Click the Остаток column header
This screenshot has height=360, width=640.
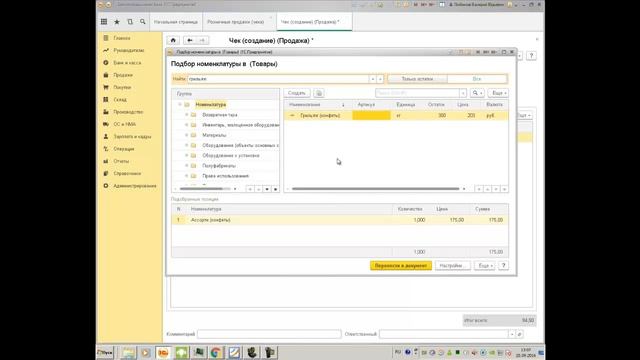(x=436, y=104)
